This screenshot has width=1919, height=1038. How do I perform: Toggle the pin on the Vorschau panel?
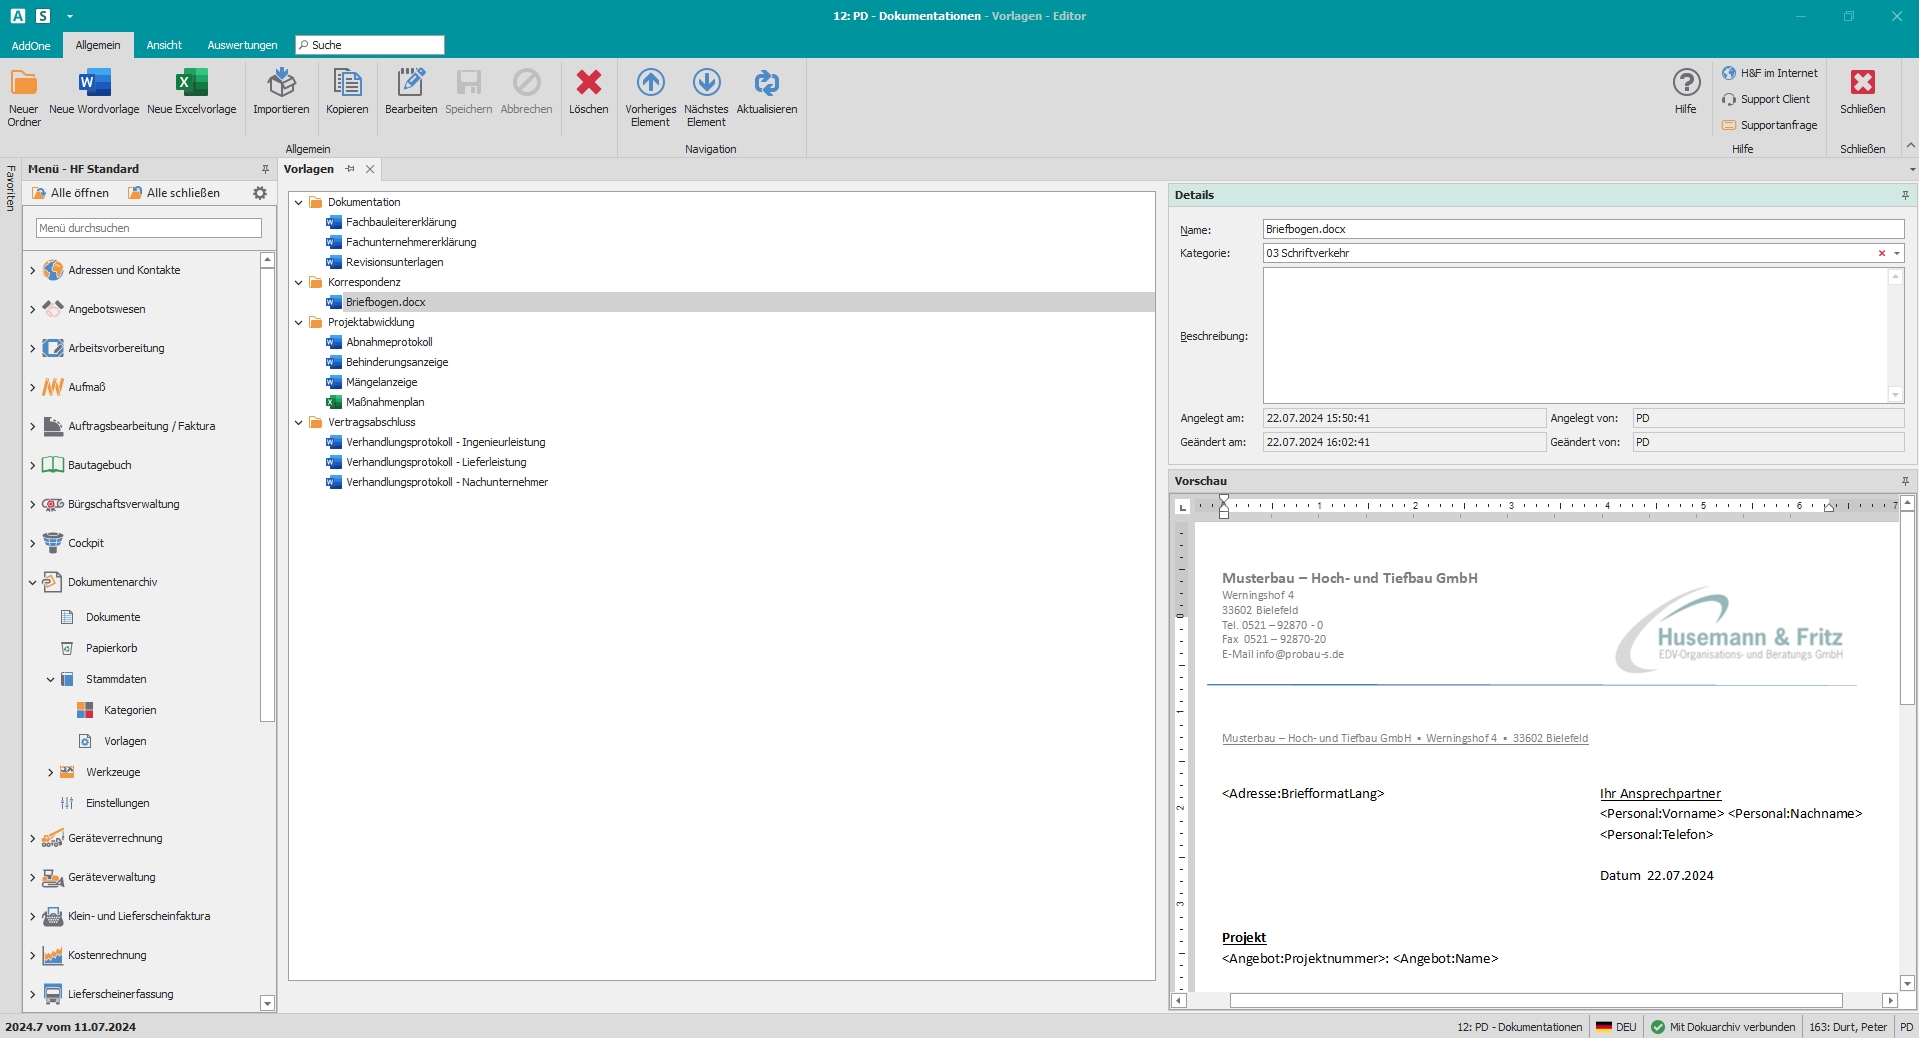pos(1905,482)
